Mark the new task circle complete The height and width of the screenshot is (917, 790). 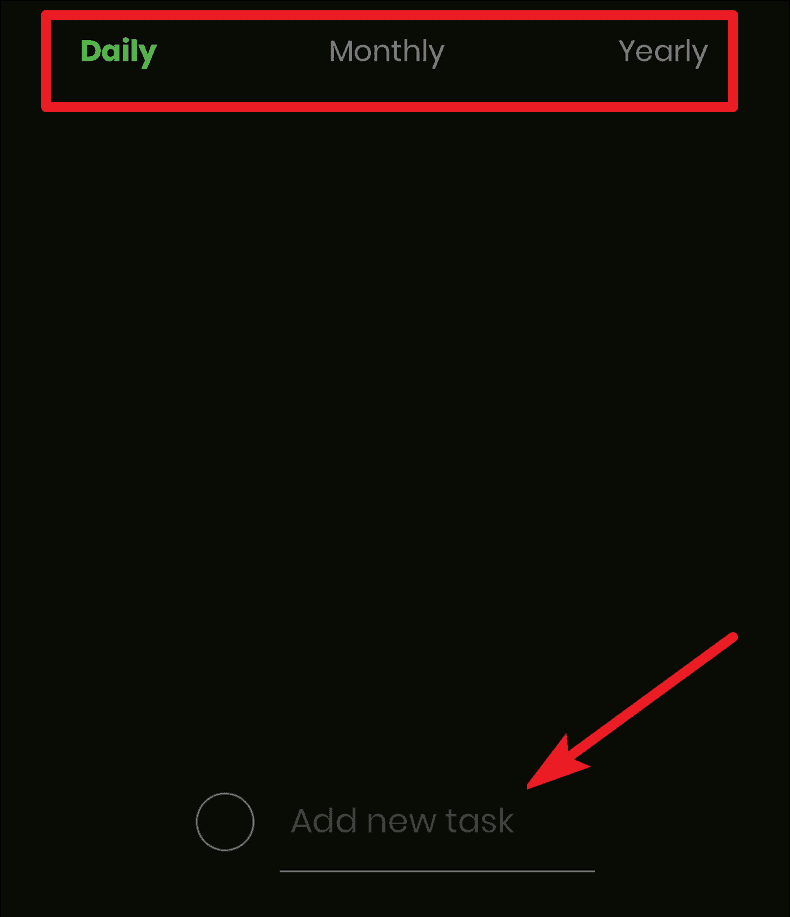coord(225,822)
